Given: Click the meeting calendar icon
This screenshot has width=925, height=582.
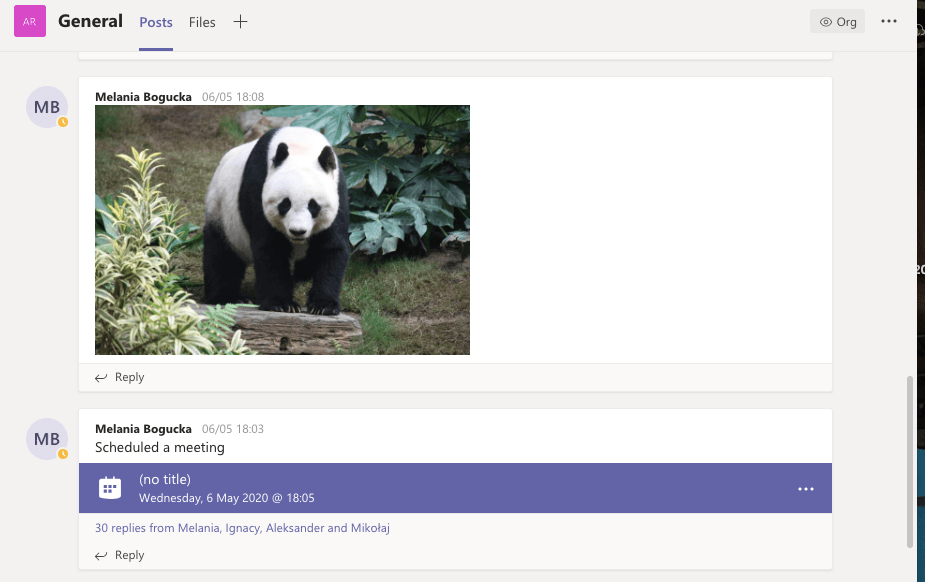Looking at the screenshot, I should click(x=110, y=488).
